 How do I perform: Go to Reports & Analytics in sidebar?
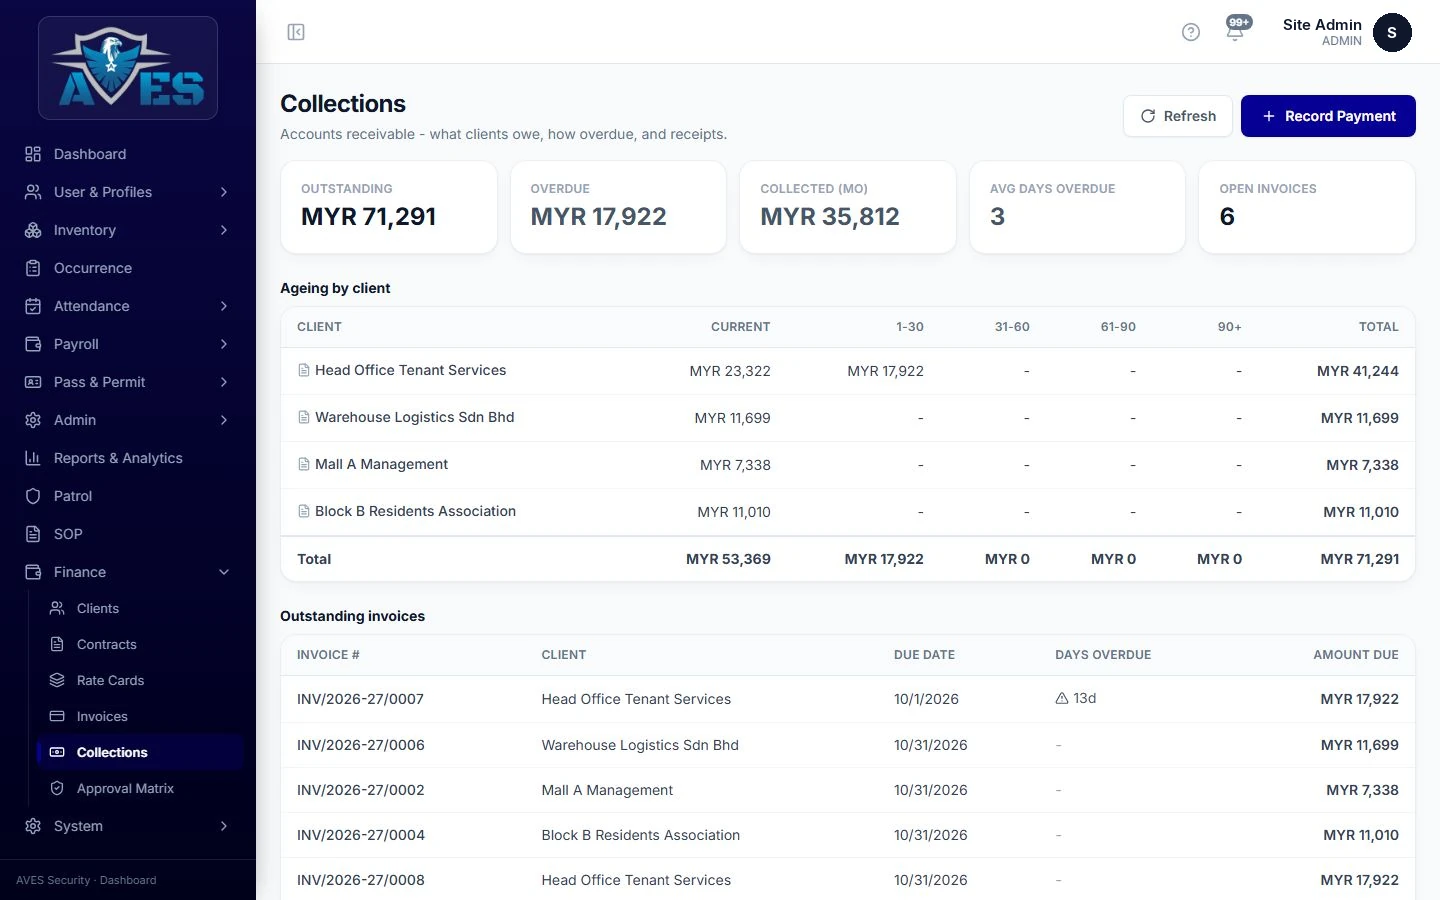pyautogui.click(x=128, y=458)
